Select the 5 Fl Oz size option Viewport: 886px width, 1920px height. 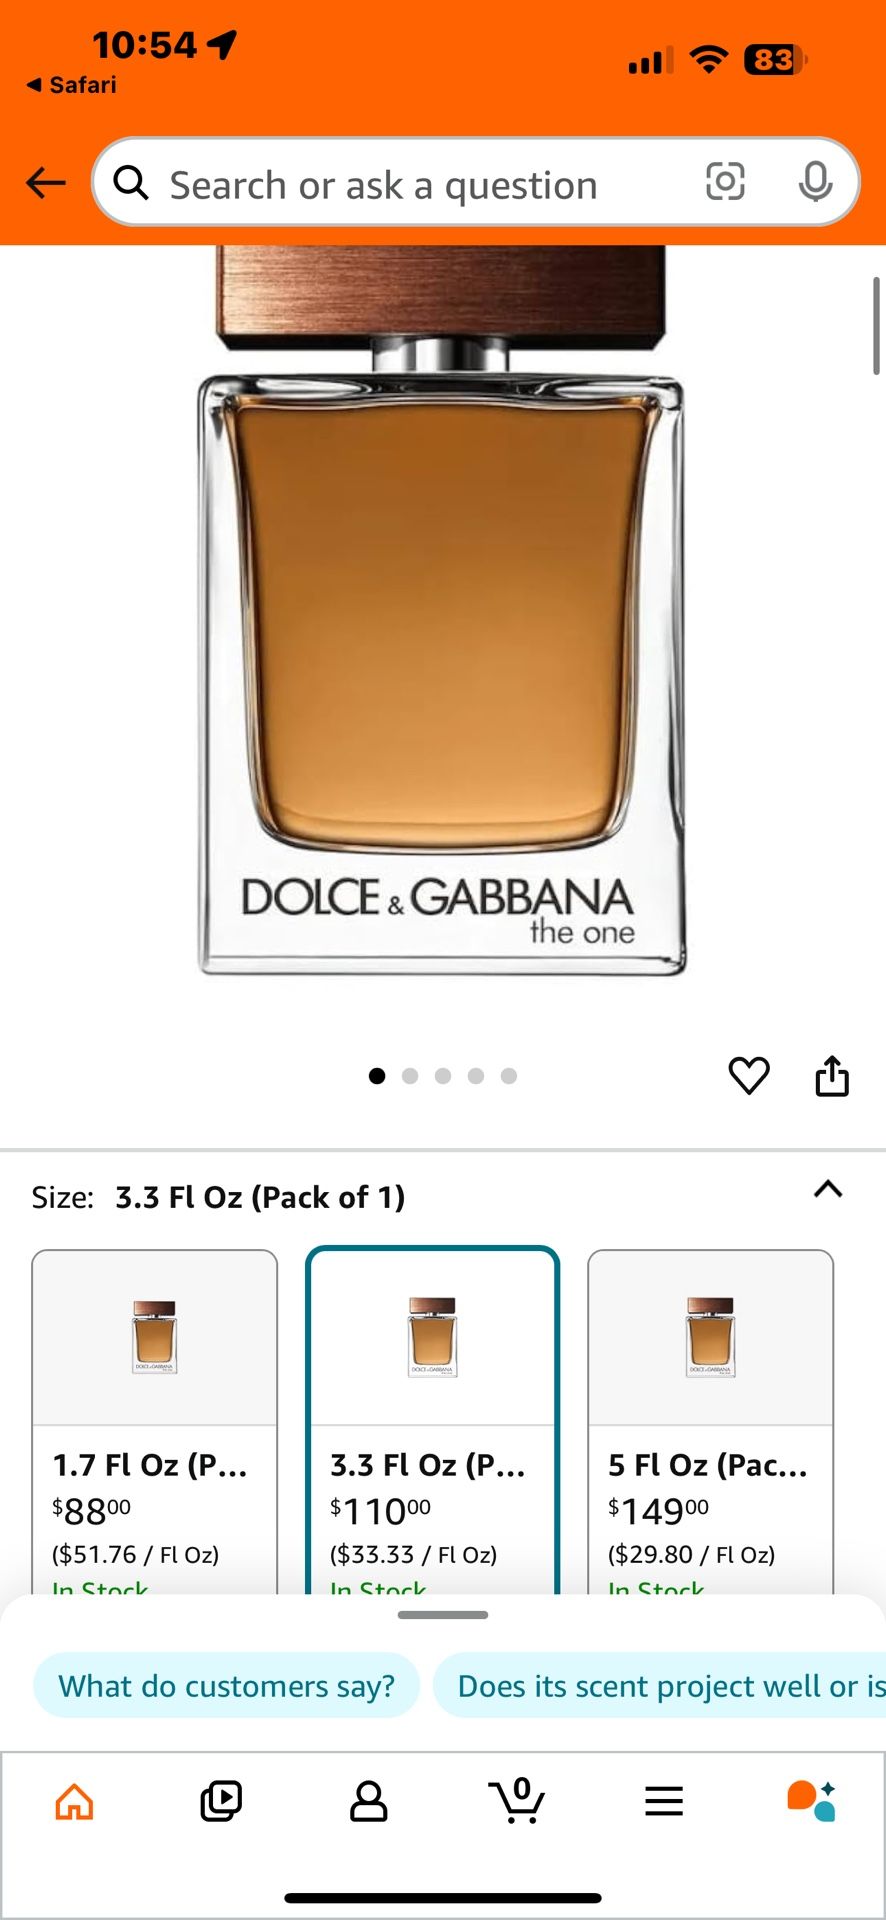[710, 1420]
